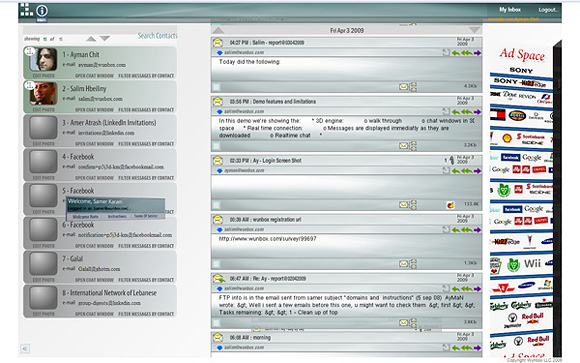Expand up/down control in Login Screen Shot footer
This screenshot has height=363, width=580.
point(414,205)
